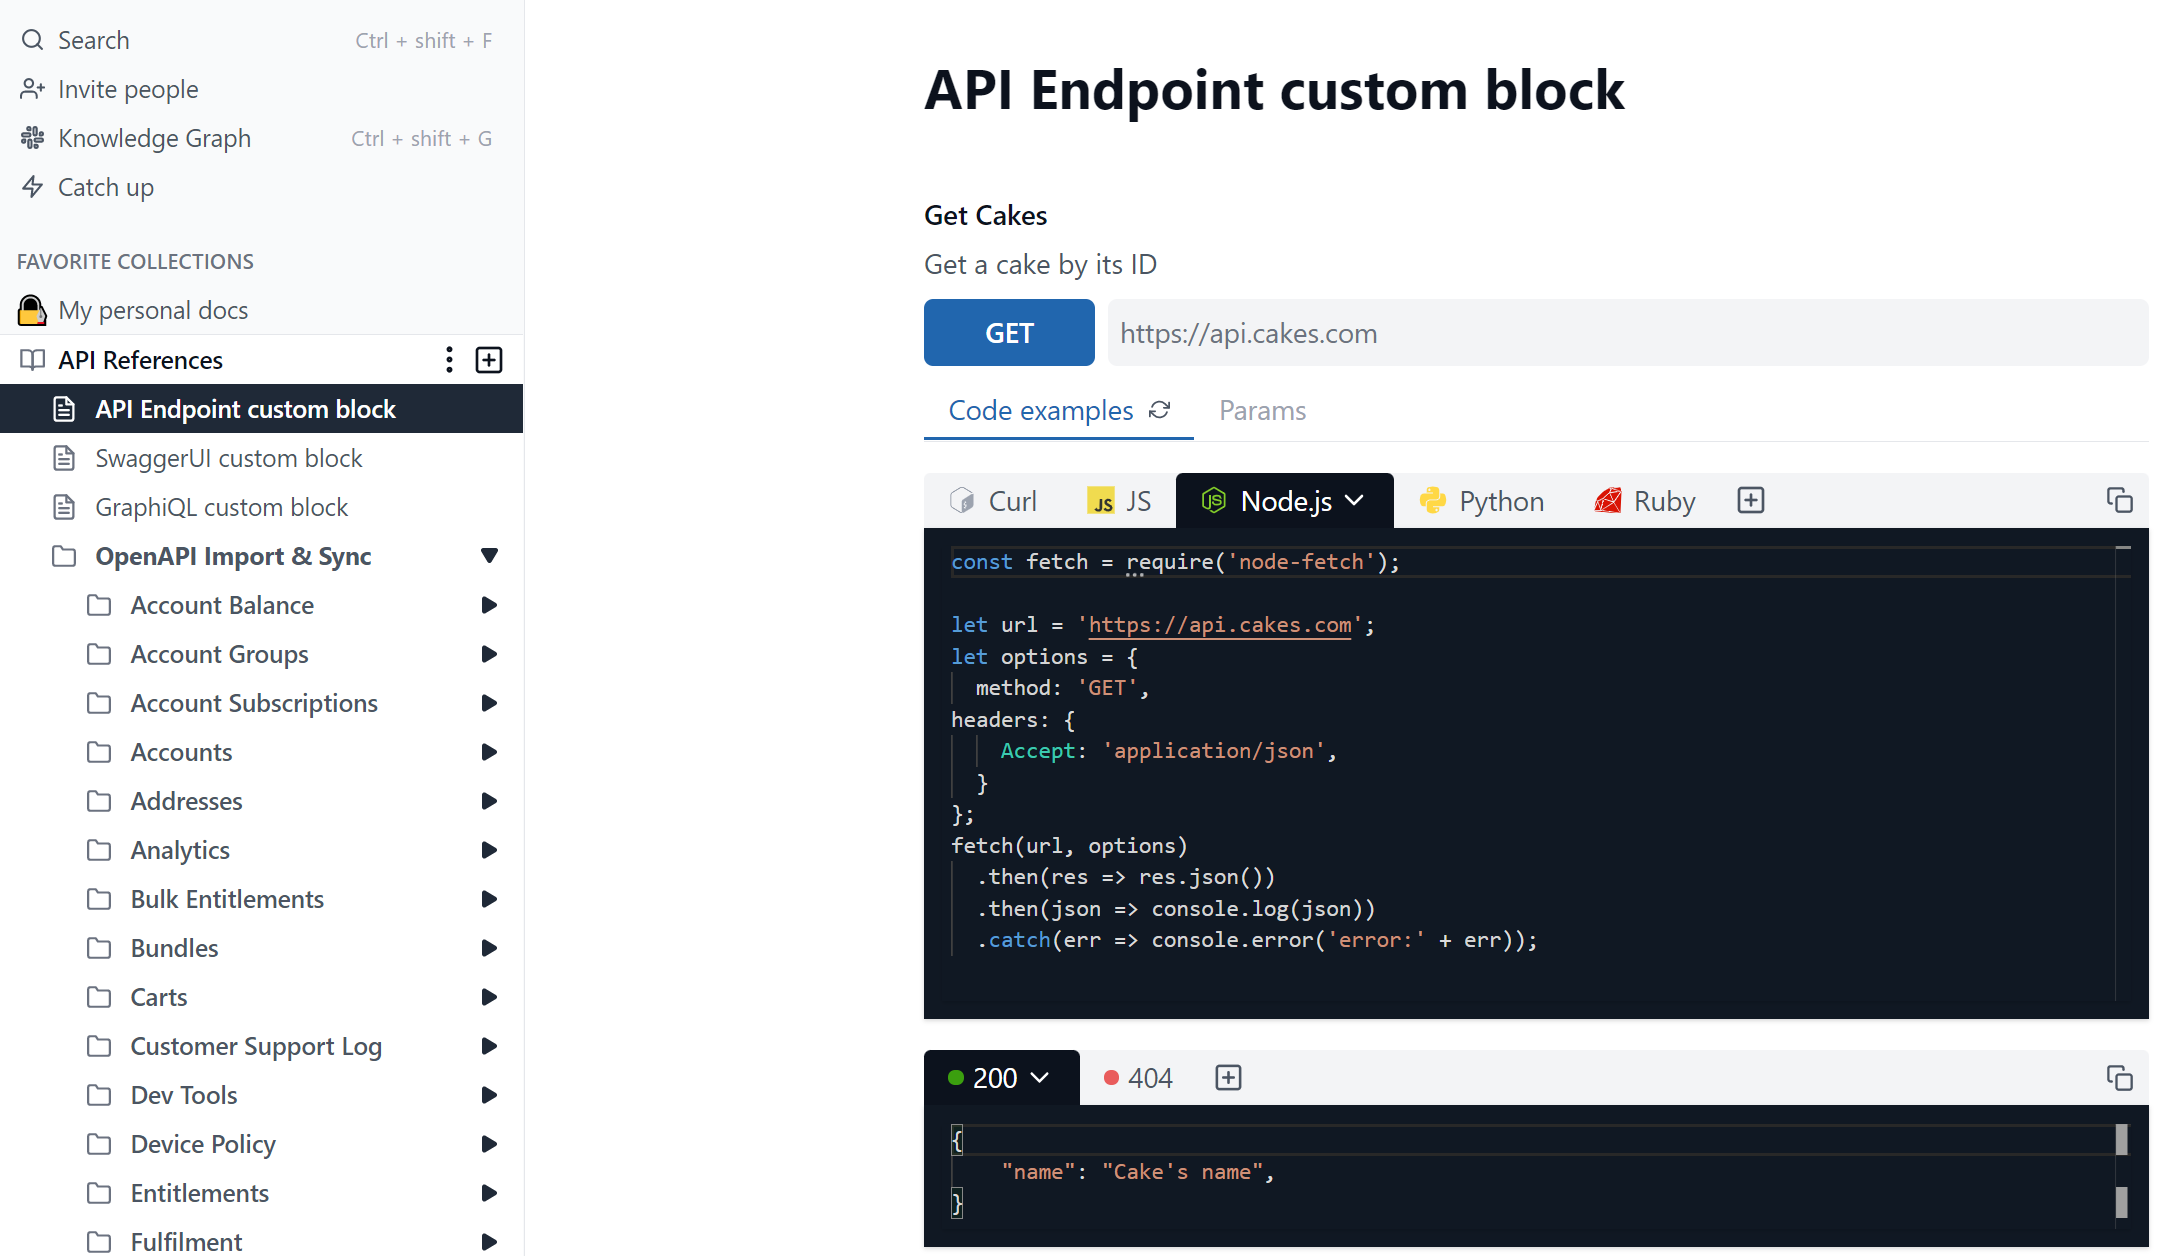Expand the Account Groups folder
Screen dimensions: 2159x1256
pos(489,654)
